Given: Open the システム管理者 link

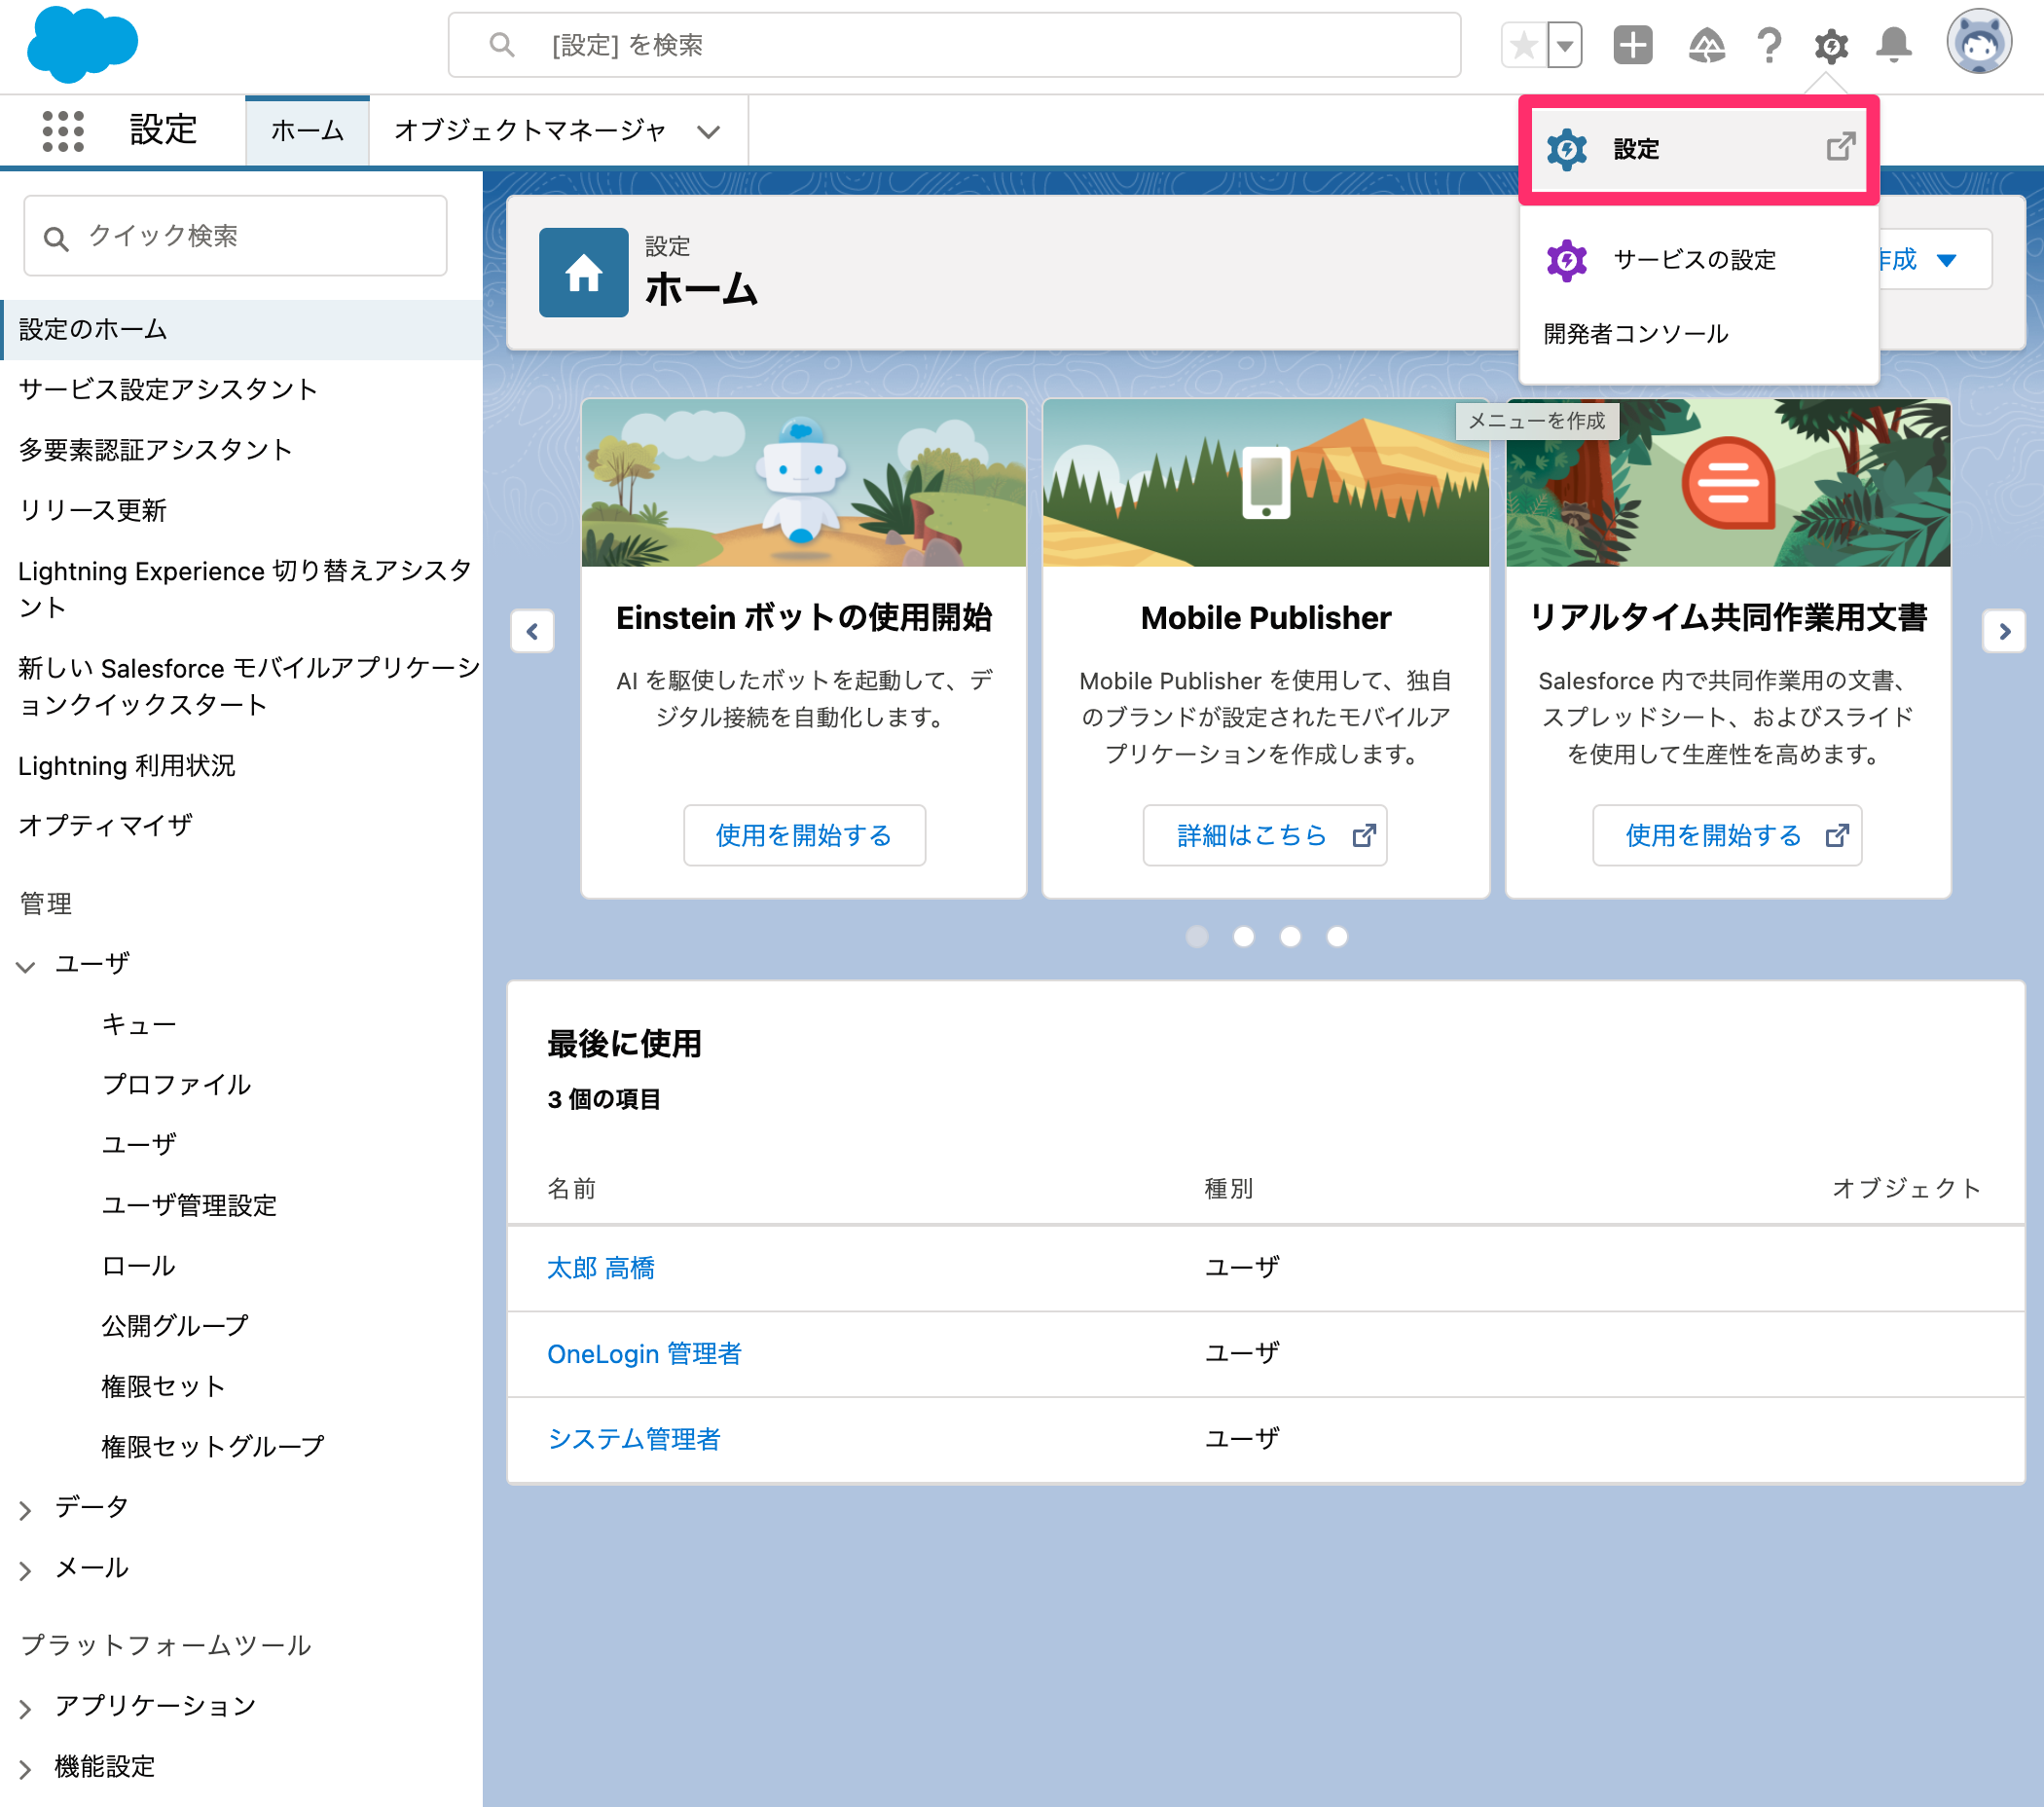Looking at the screenshot, I should click(x=634, y=1439).
